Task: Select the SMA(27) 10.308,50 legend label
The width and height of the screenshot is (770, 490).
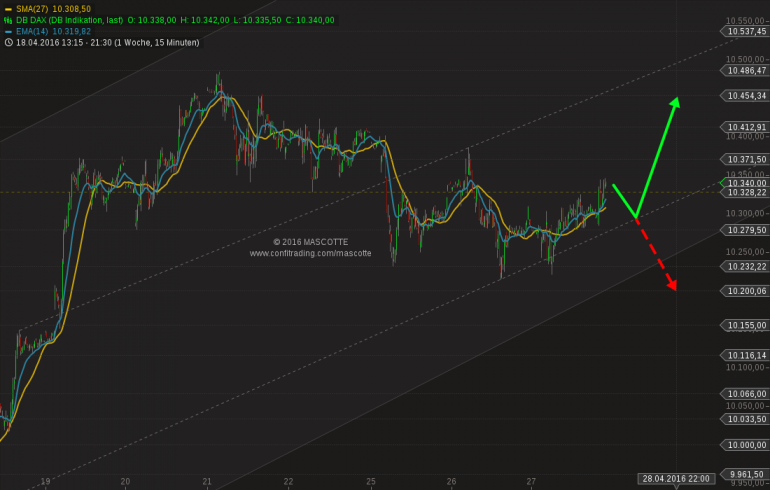Action: 54,9
